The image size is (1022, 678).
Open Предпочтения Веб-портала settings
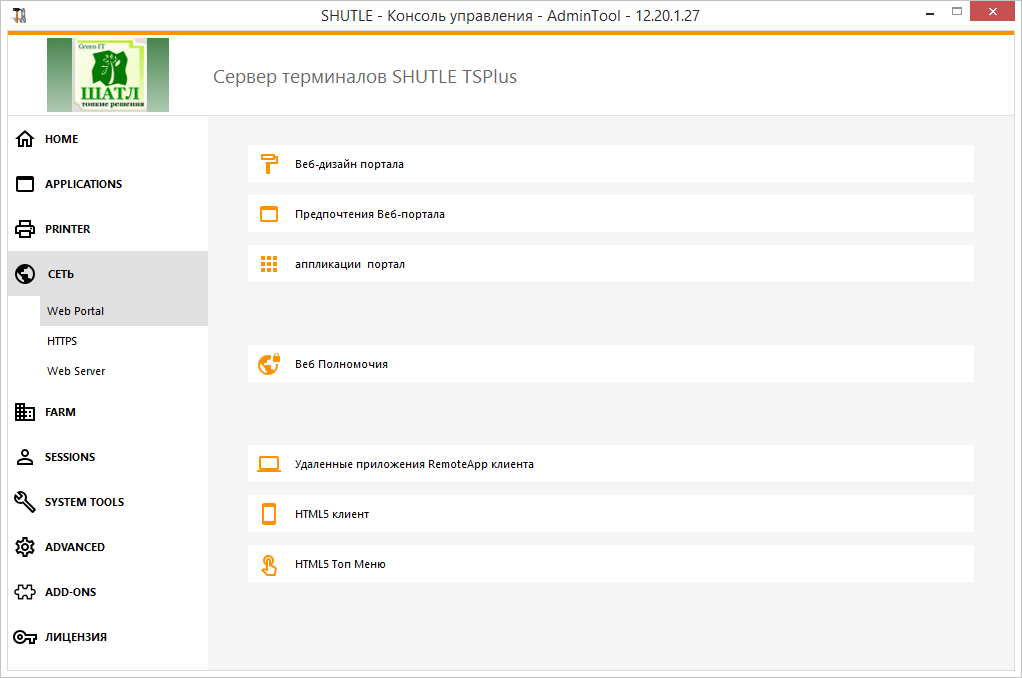click(368, 213)
